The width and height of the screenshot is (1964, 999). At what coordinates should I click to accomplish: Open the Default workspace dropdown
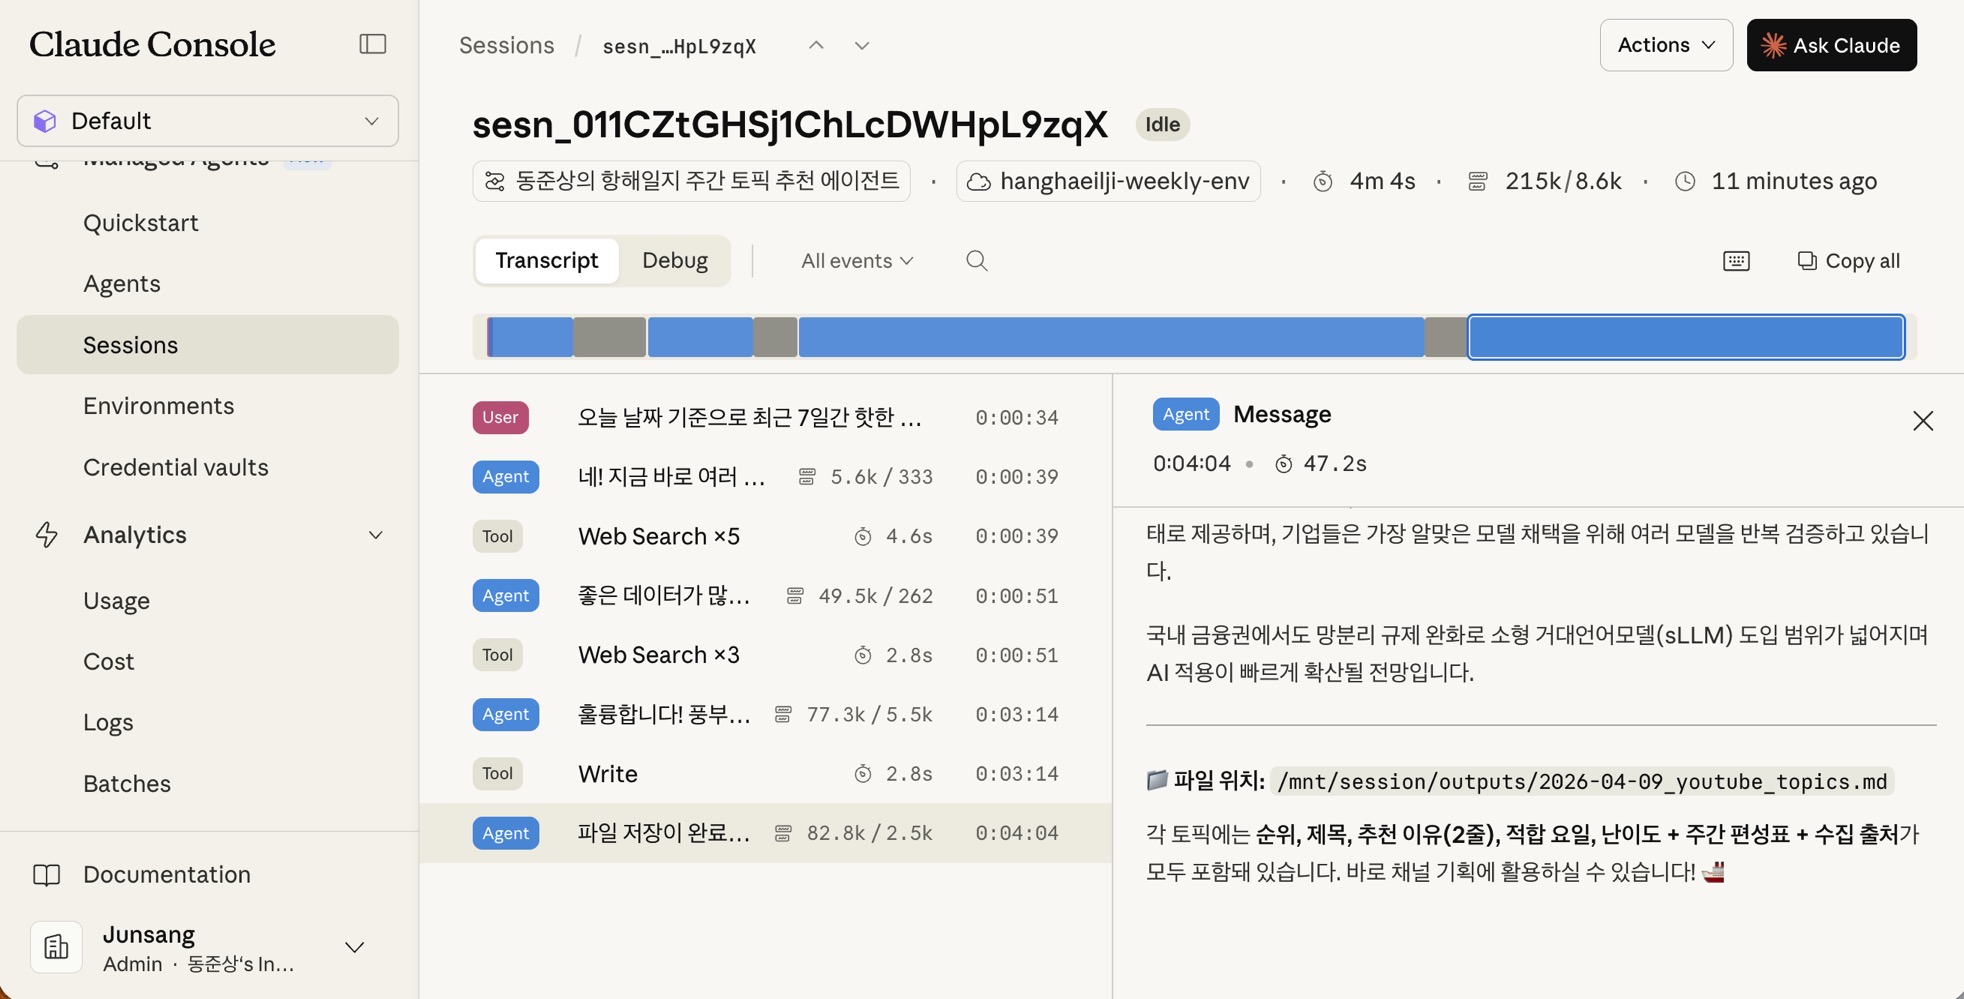click(208, 121)
